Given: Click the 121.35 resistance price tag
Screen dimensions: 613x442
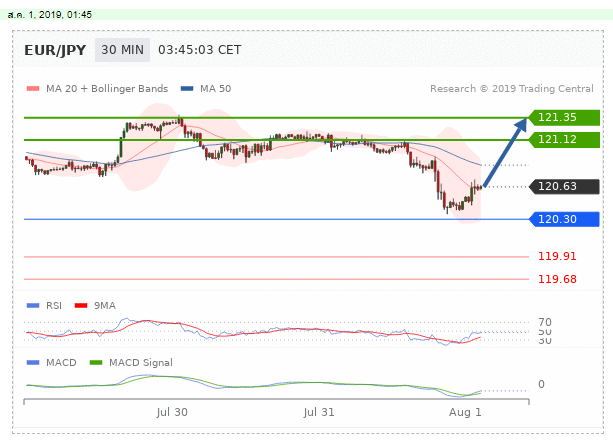Looking at the screenshot, I should tap(564, 118).
